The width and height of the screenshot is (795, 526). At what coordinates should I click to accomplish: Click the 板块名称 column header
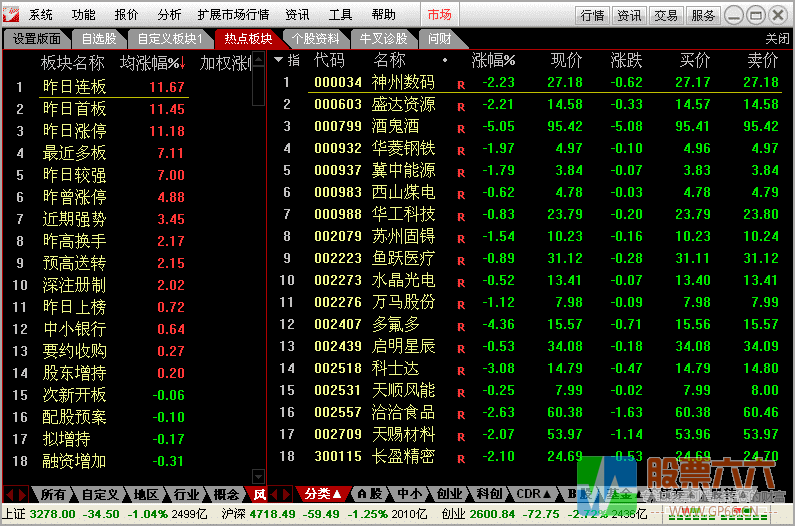point(73,63)
